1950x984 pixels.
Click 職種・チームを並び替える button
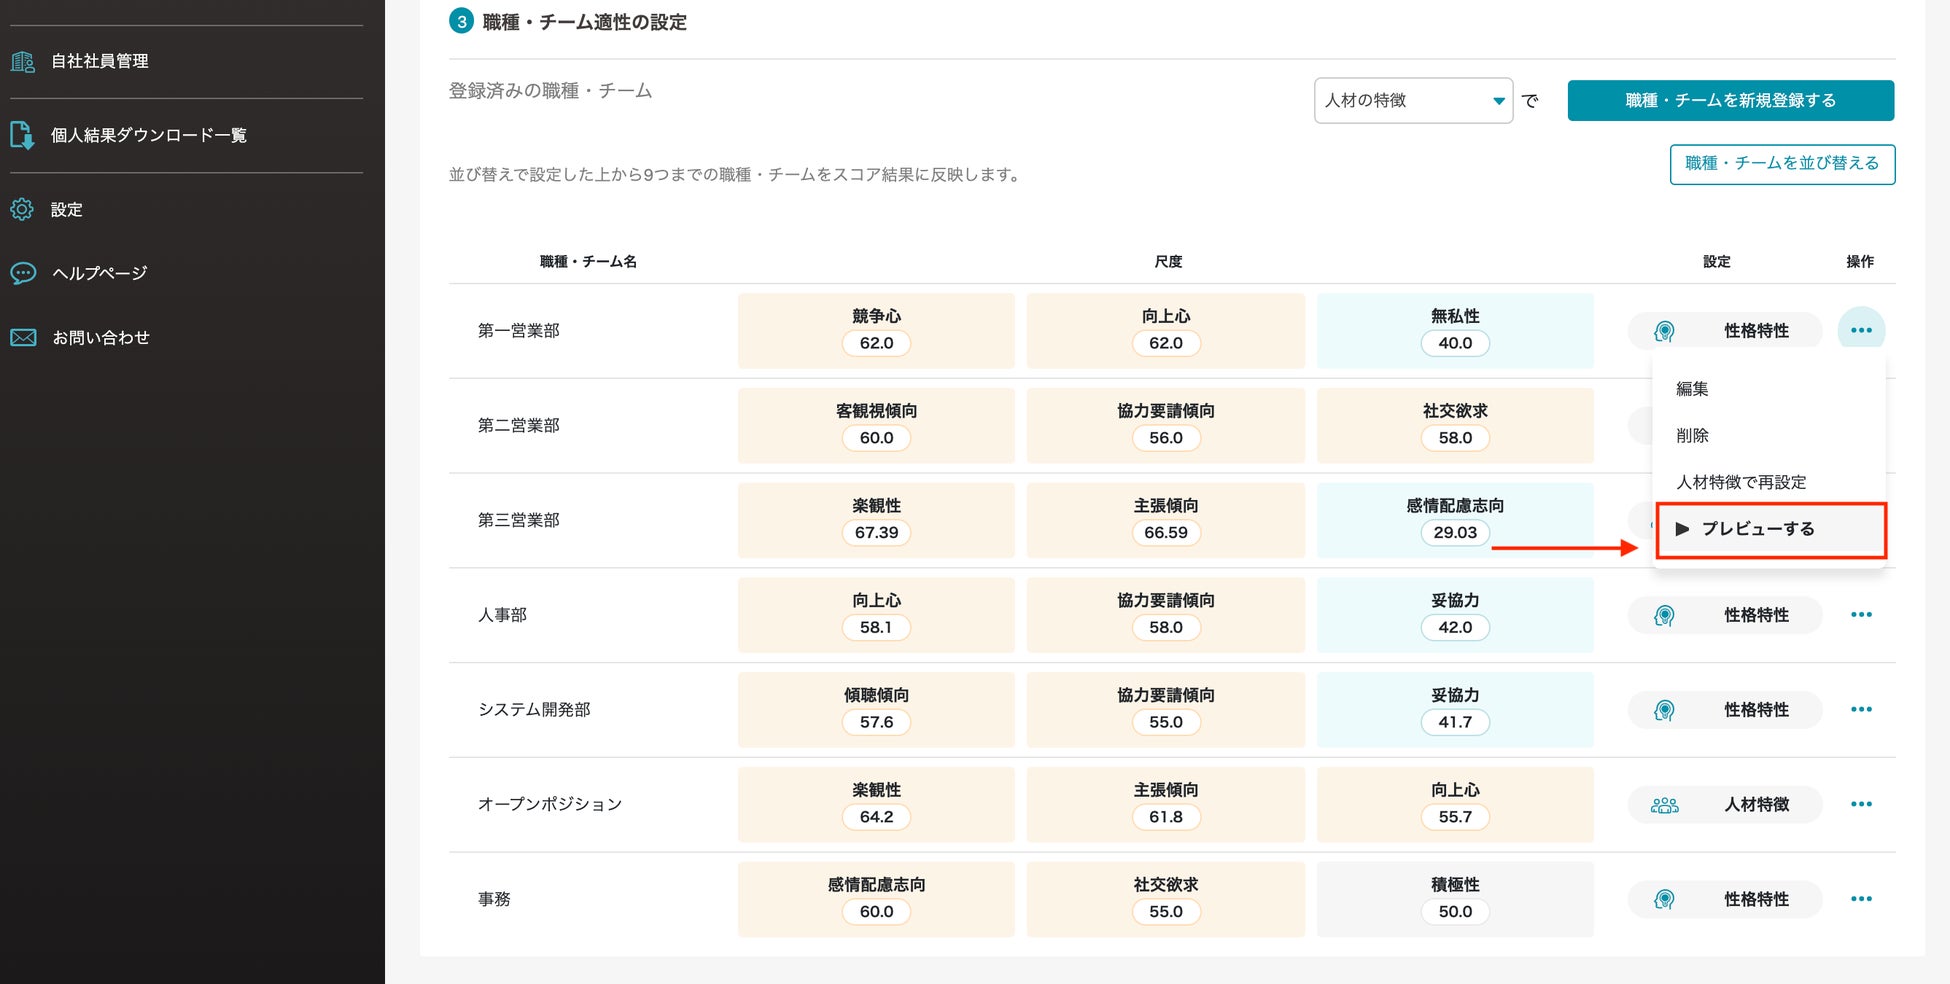[1781, 164]
